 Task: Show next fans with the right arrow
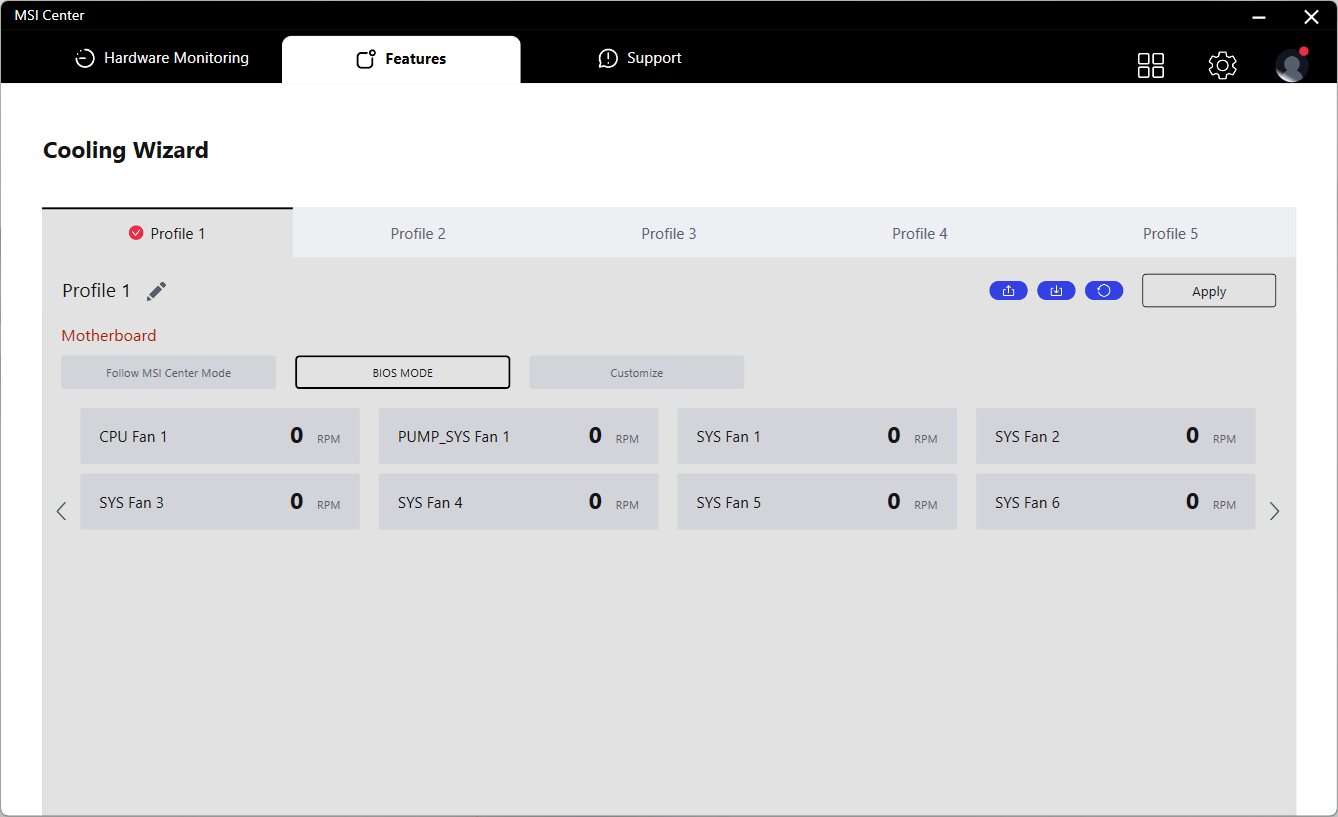[1274, 511]
